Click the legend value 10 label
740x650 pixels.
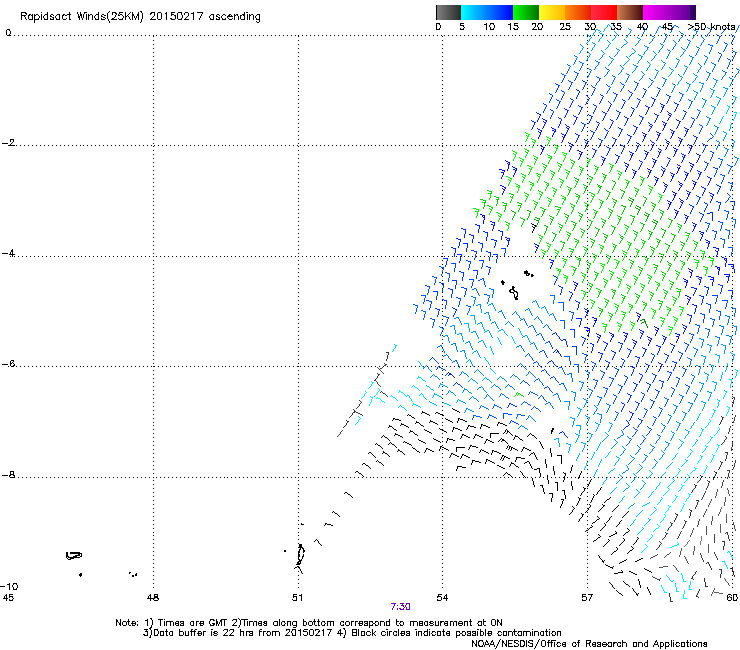coord(489,26)
